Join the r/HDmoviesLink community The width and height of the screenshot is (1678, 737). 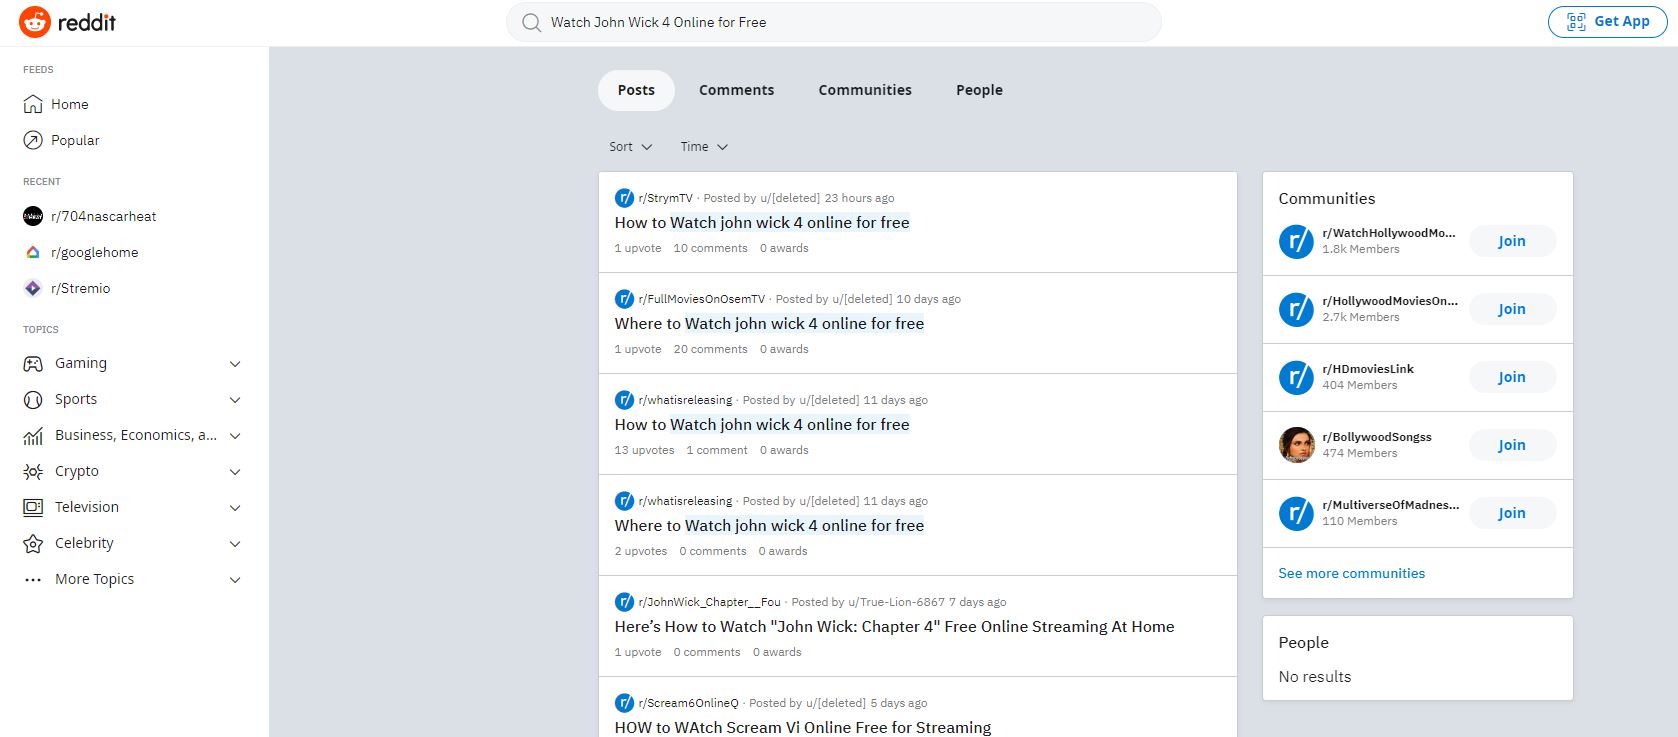[x=1511, y=377]
